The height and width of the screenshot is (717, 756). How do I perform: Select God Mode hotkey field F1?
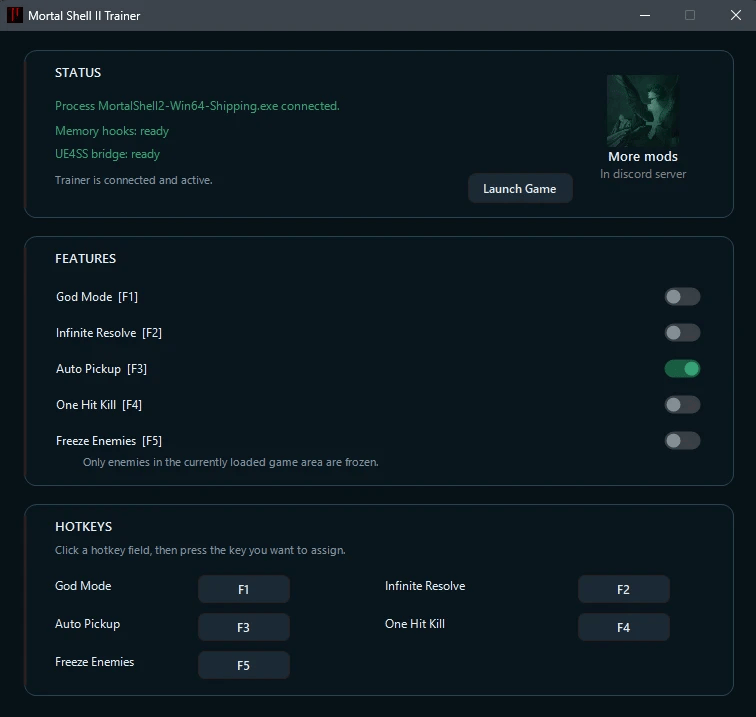(243, 589)
